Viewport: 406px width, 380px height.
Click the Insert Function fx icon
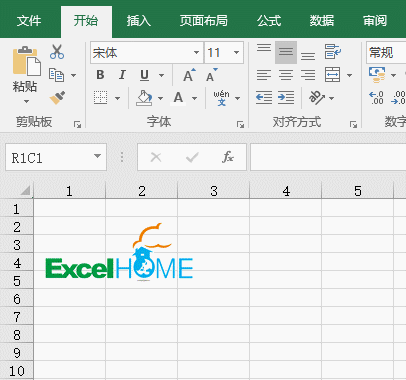[x=228, y=157]
